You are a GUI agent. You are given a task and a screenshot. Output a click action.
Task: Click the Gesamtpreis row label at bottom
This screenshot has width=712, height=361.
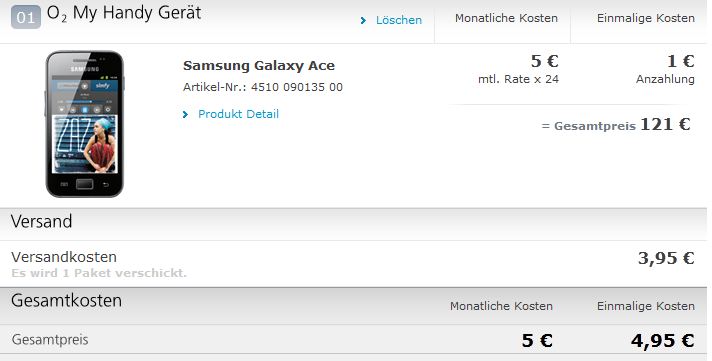[50, 340]
